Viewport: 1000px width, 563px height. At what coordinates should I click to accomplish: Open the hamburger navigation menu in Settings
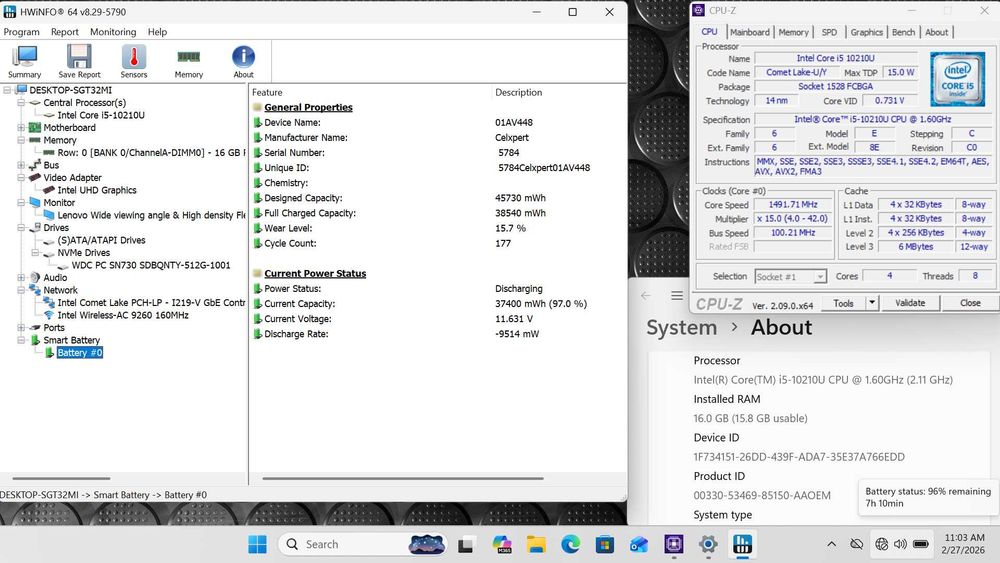coord(677,296)
